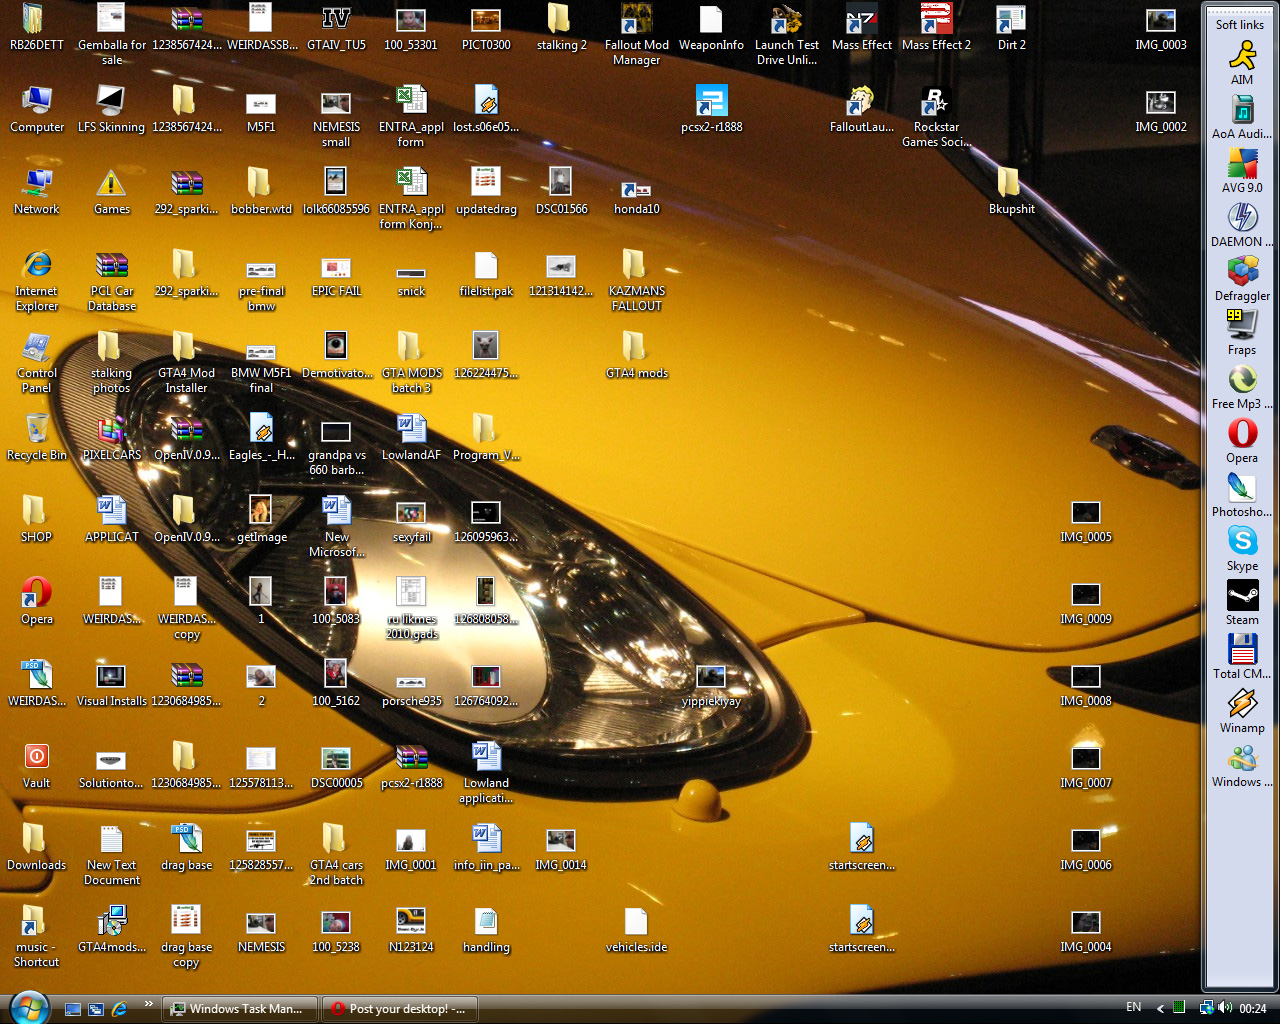
Task: Launch Steam from the Soft links toolbar
Action: 1242,596
